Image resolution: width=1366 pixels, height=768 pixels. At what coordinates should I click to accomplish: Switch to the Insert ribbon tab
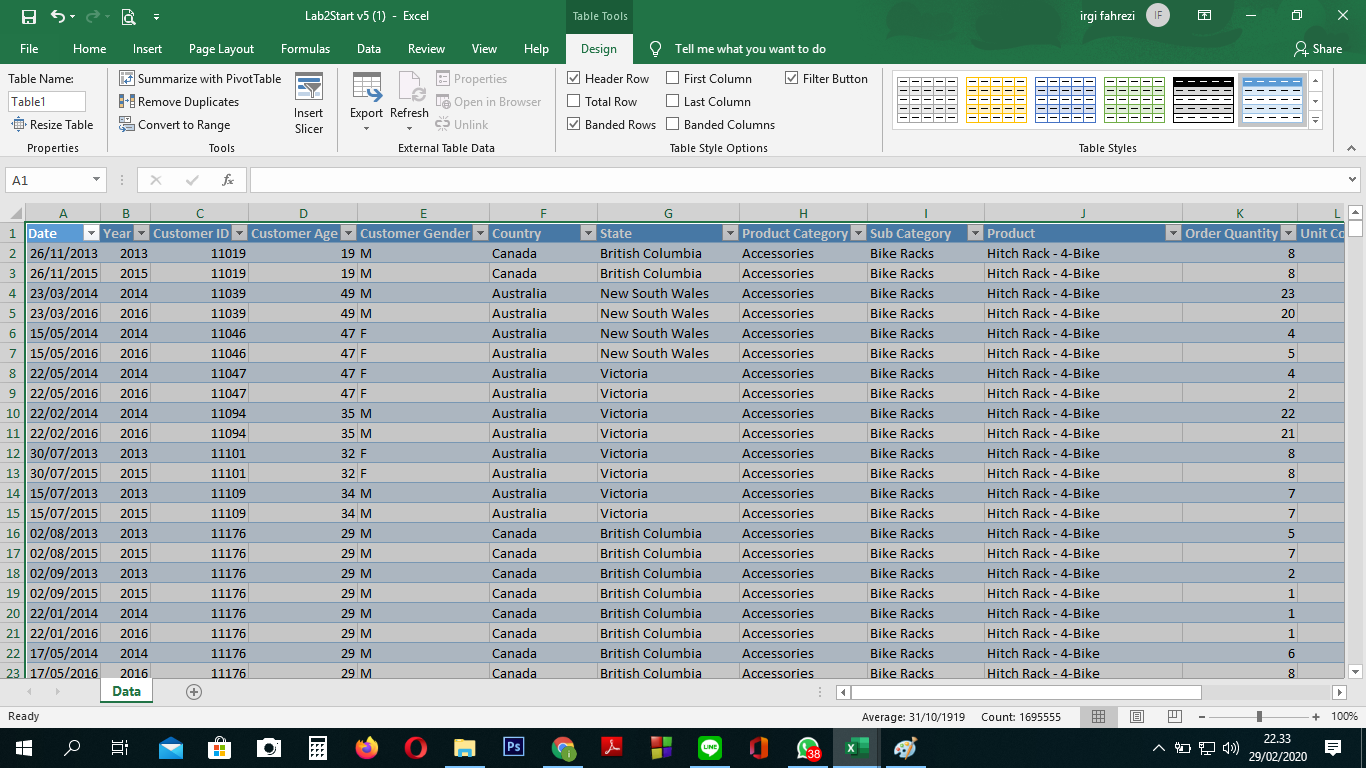(x=147, y=49)
